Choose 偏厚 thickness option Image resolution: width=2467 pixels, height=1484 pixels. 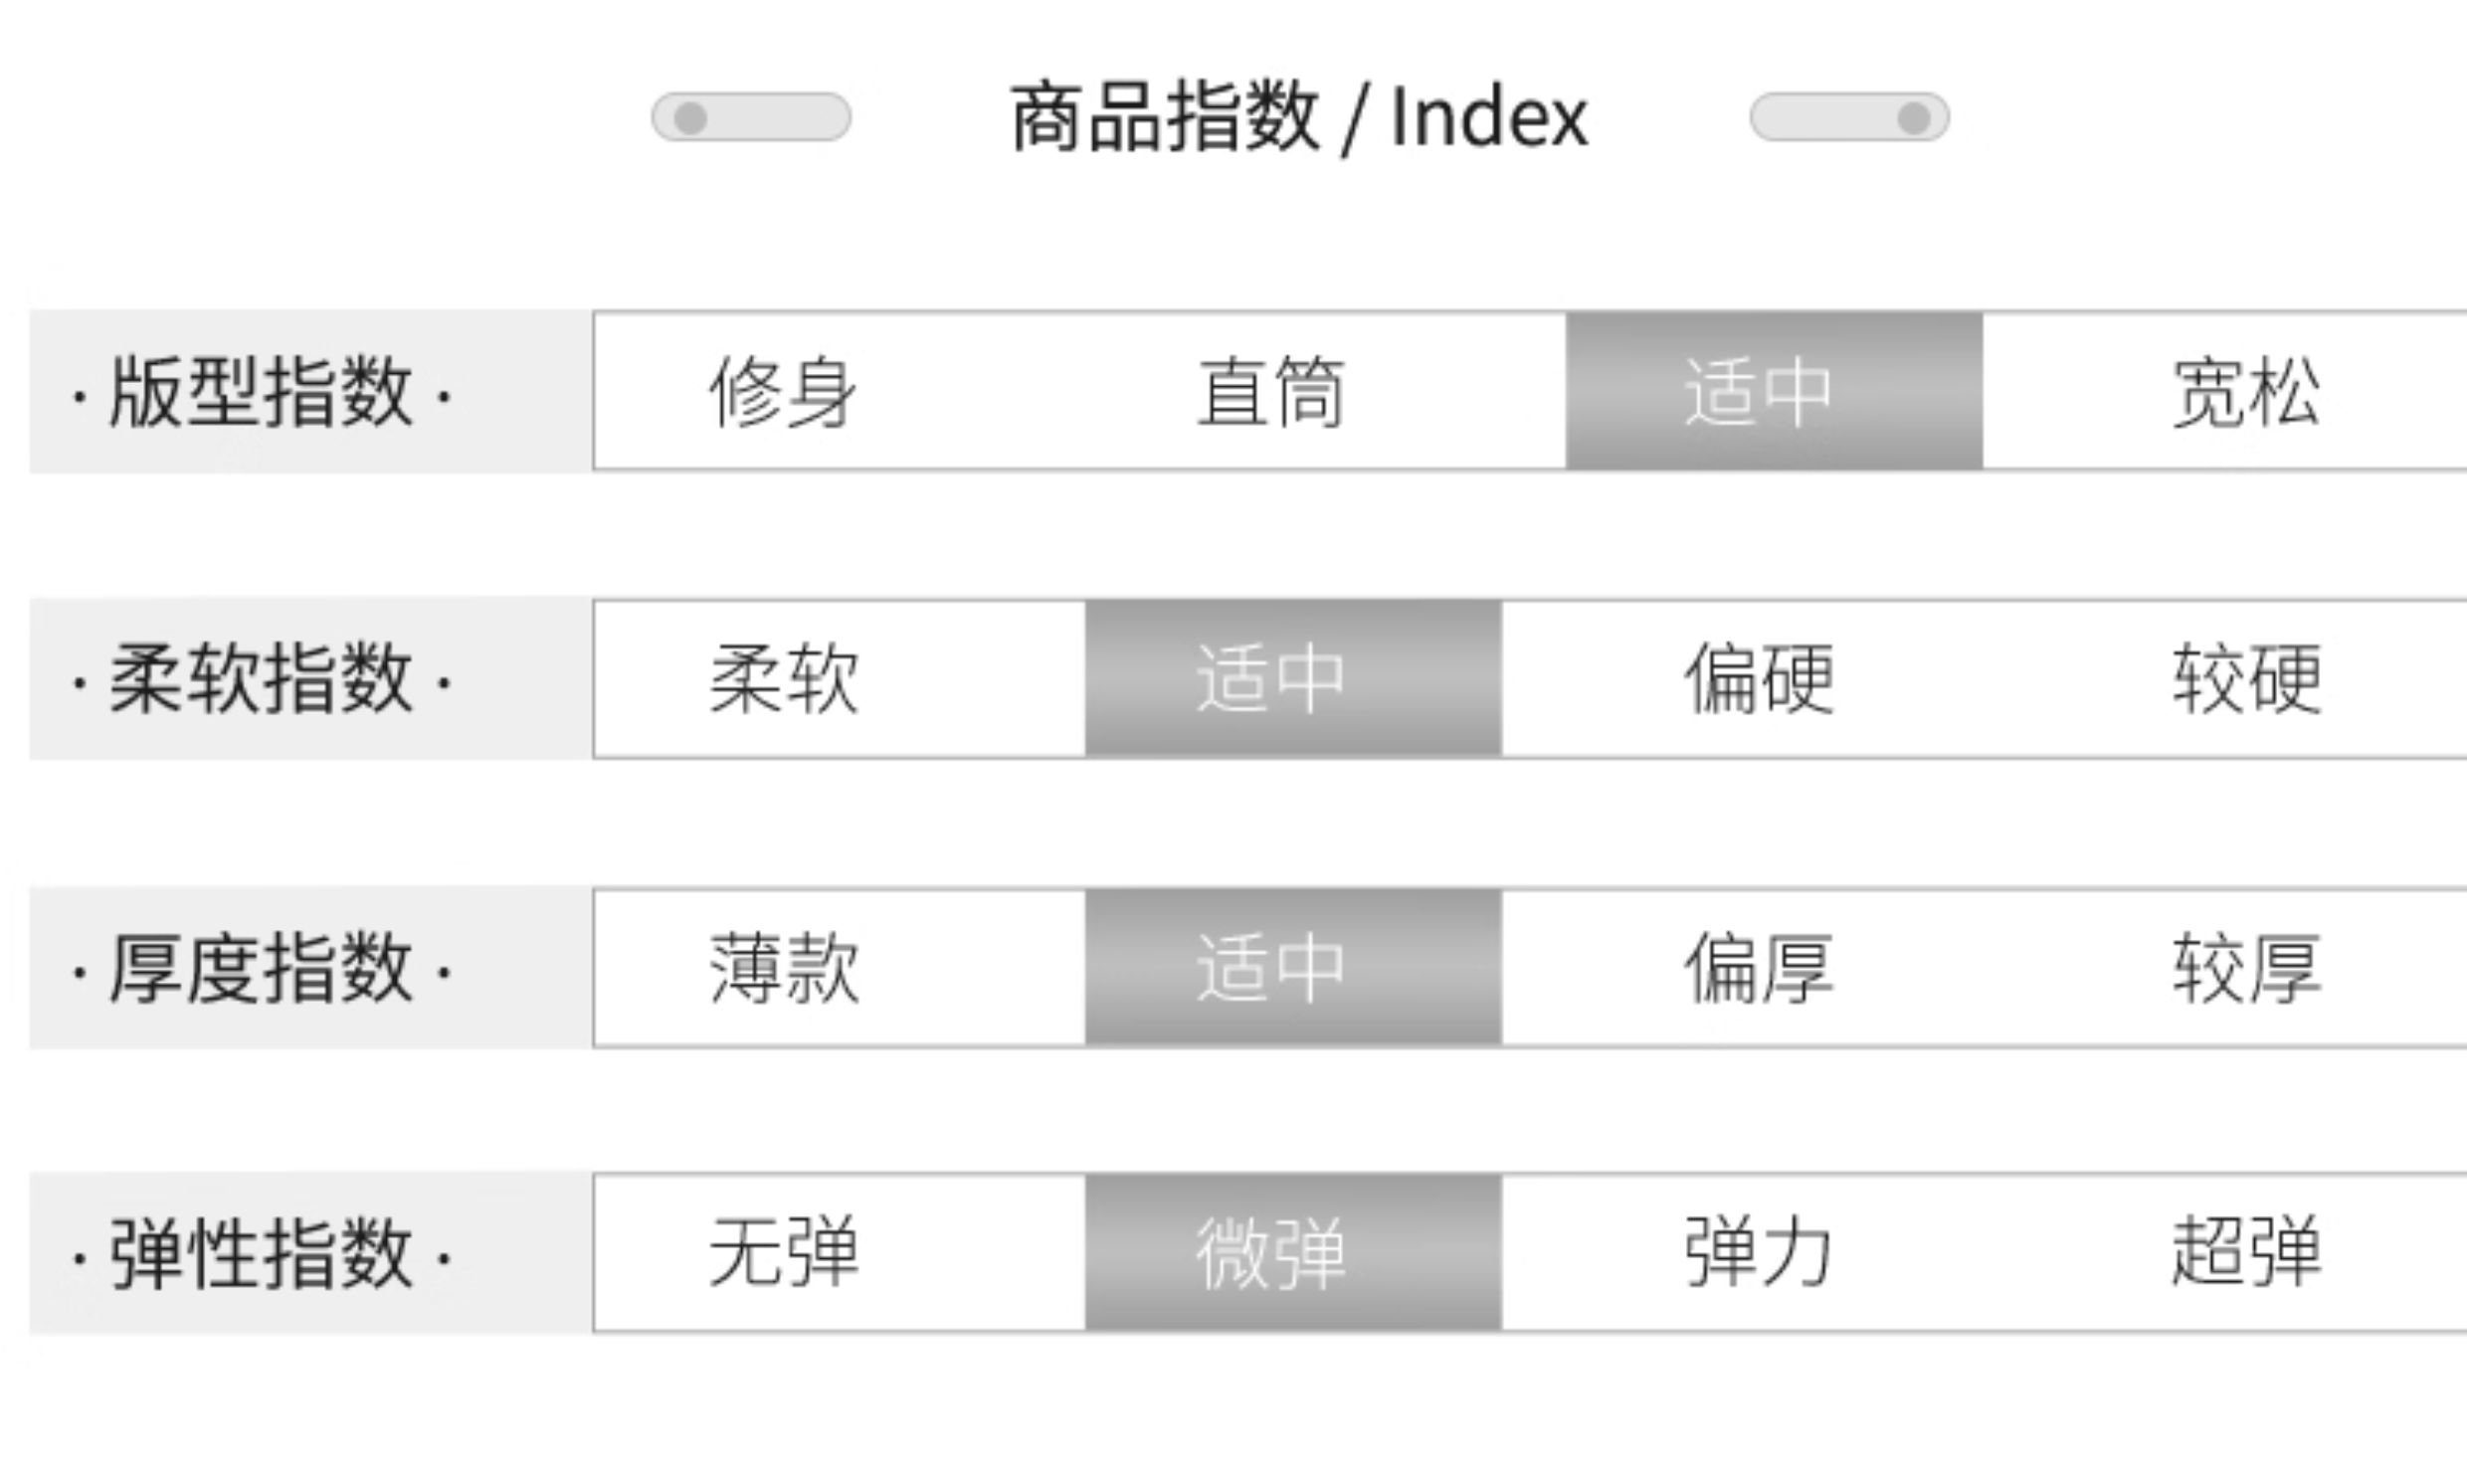[x=1759, y=968]
